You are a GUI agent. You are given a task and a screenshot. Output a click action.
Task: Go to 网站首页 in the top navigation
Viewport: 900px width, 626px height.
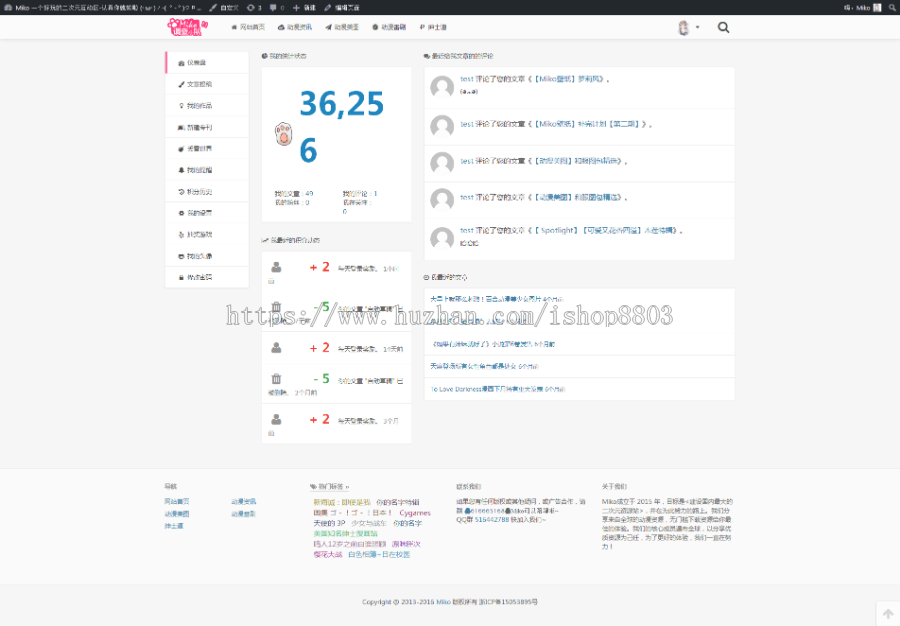click(x=248, y=27)
